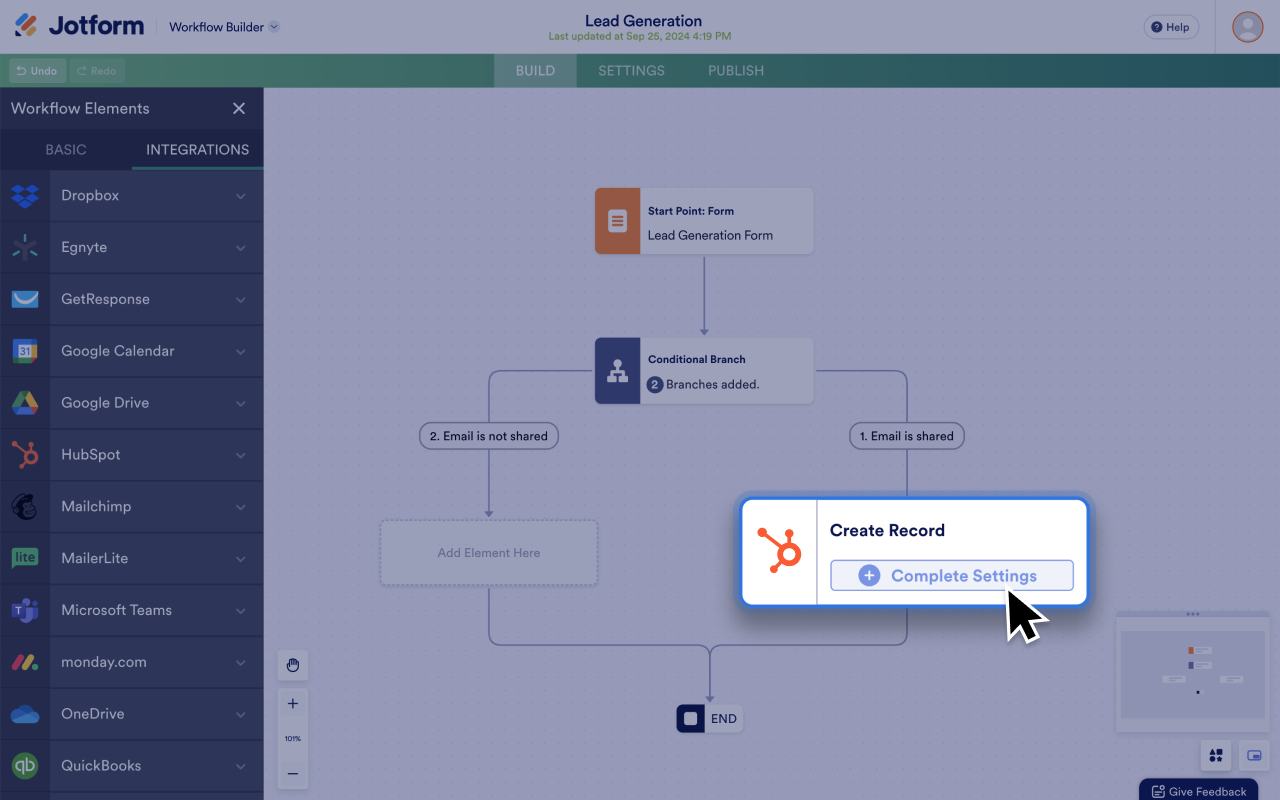Switch to the BUILD tab
1280x800 pixels.
(x=535, y=71)
